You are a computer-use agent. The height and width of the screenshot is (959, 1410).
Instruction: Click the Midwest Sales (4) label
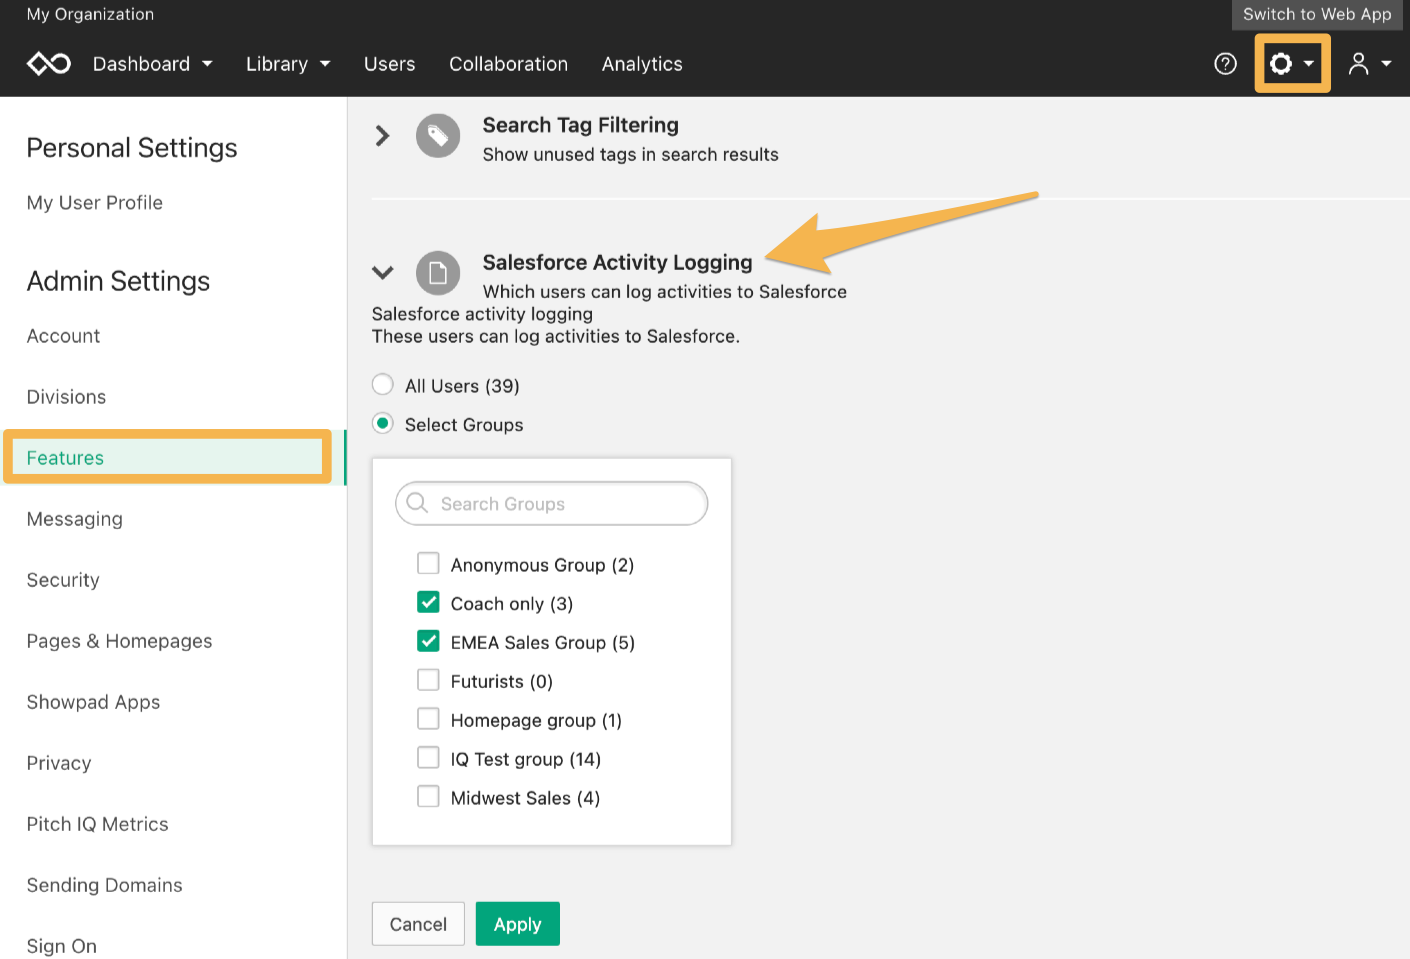(x=526, y=798)
